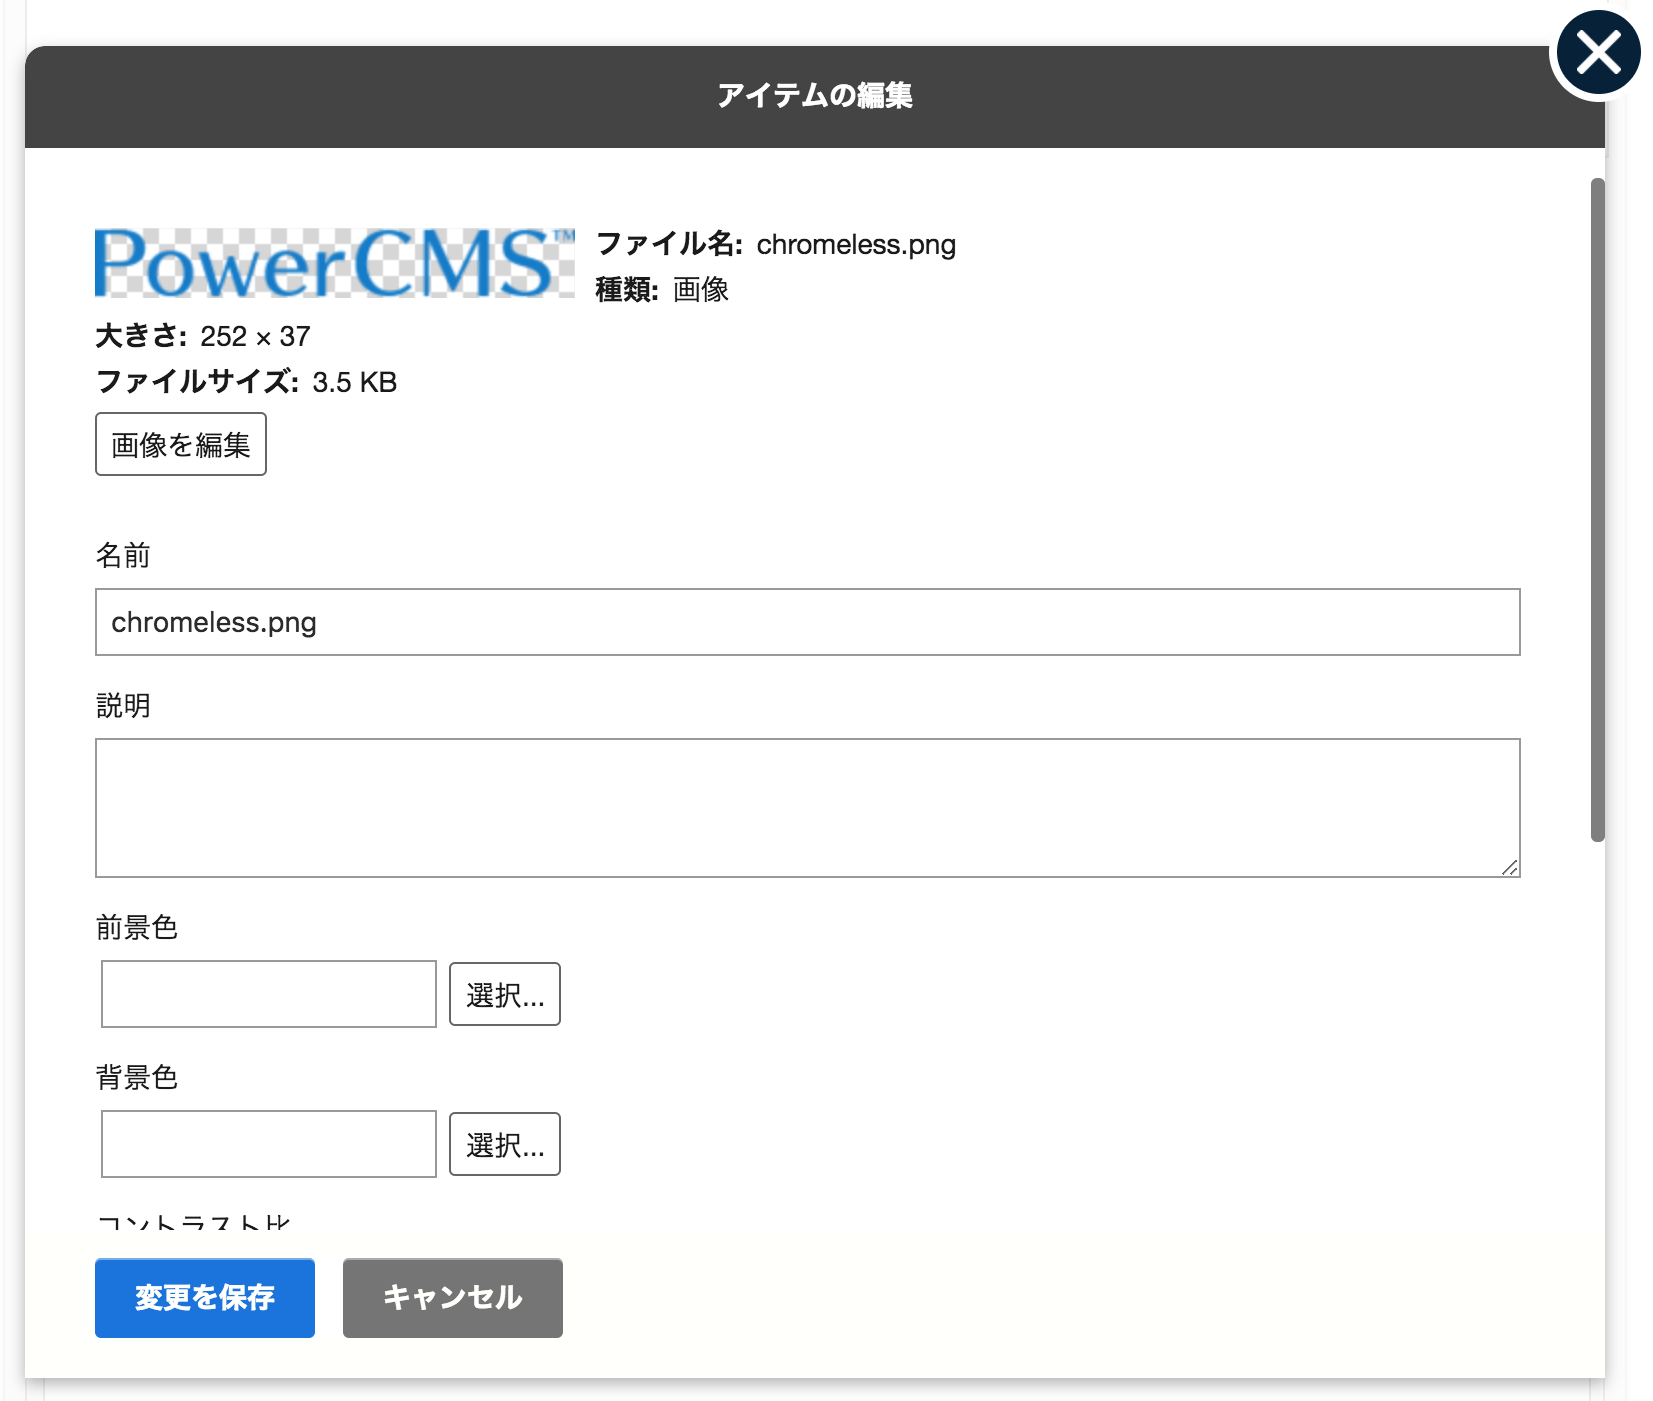Open the 選択... picker for 前景色
The width and height of the screenshot is (1653, 1401).
tap(505, 994)
